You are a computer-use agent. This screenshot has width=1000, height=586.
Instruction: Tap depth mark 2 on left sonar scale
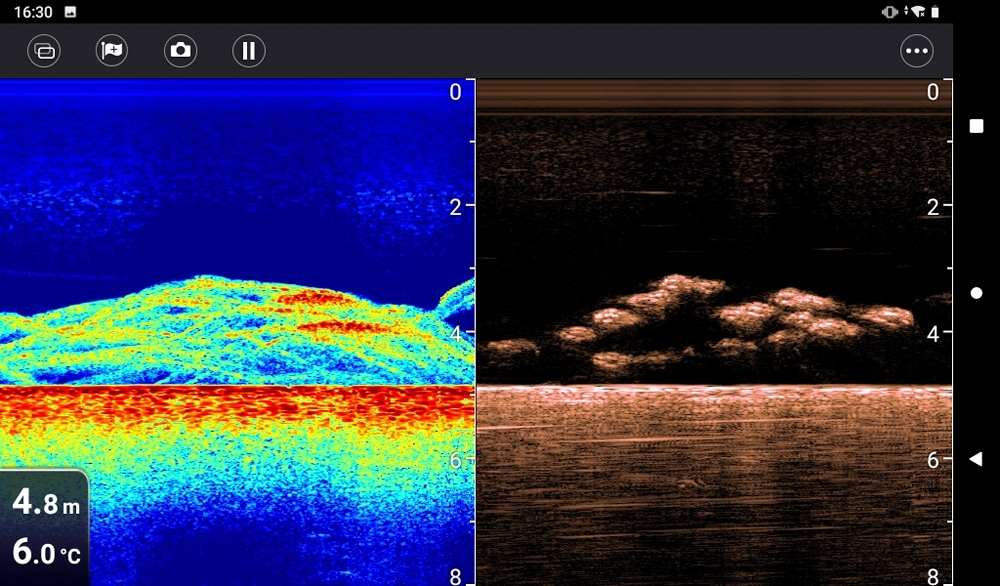coord(456,206)
